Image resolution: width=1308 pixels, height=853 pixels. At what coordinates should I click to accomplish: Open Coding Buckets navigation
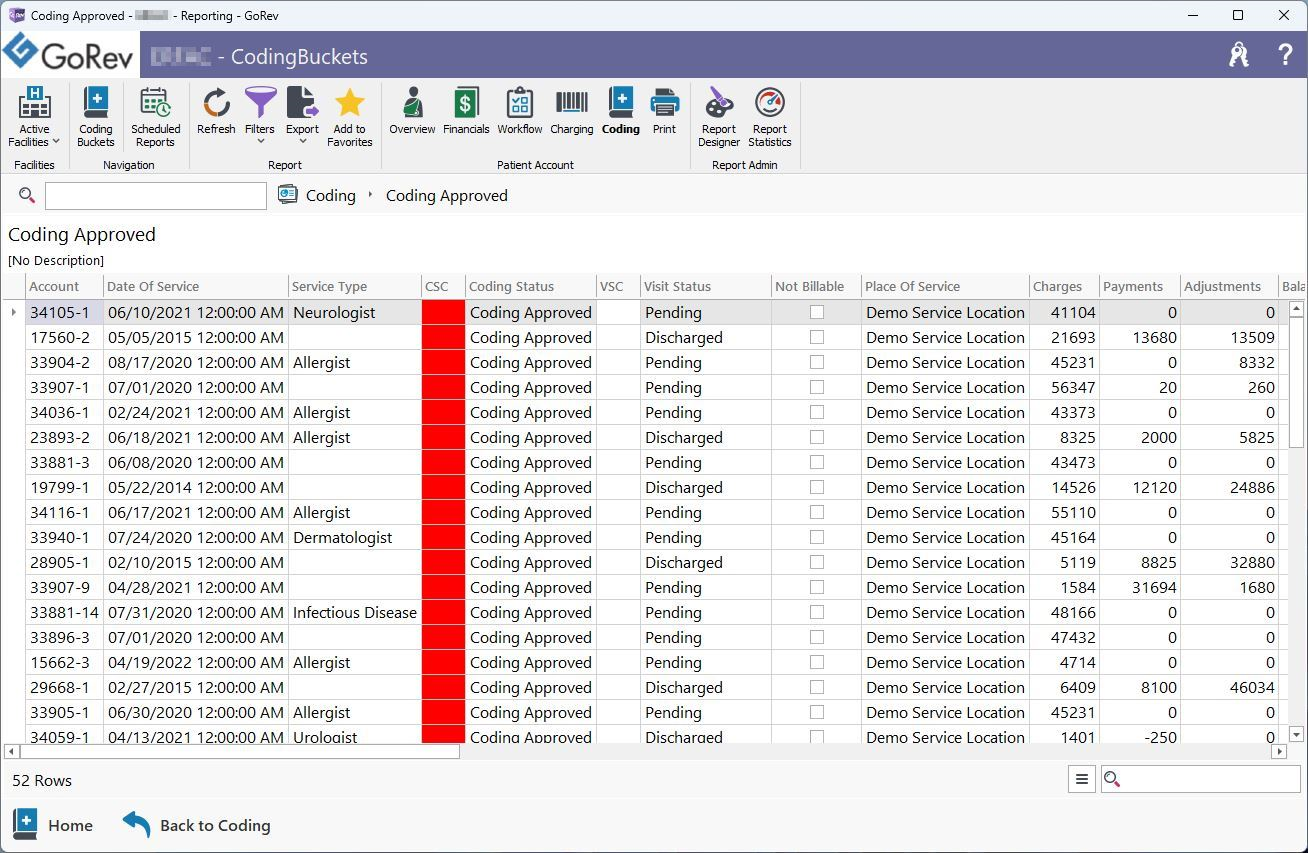click(x=96, y=117)
